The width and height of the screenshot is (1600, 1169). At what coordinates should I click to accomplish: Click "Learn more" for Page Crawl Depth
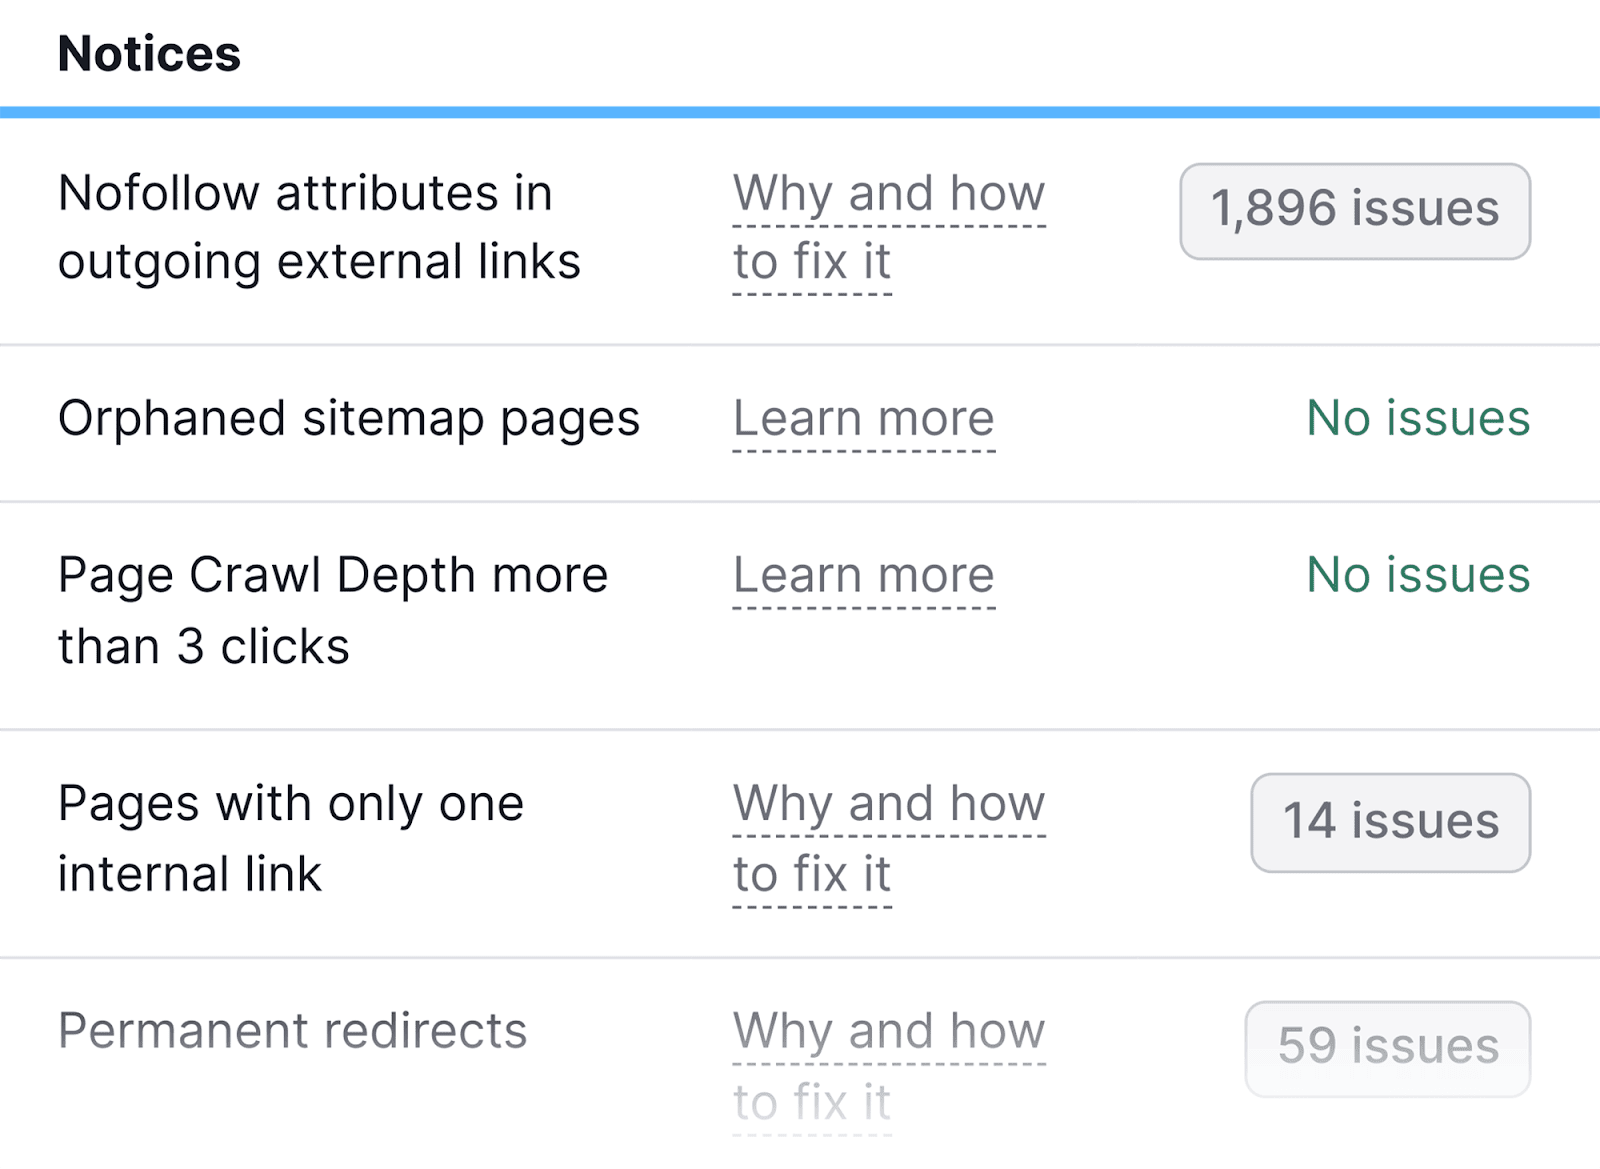(863, 575)
